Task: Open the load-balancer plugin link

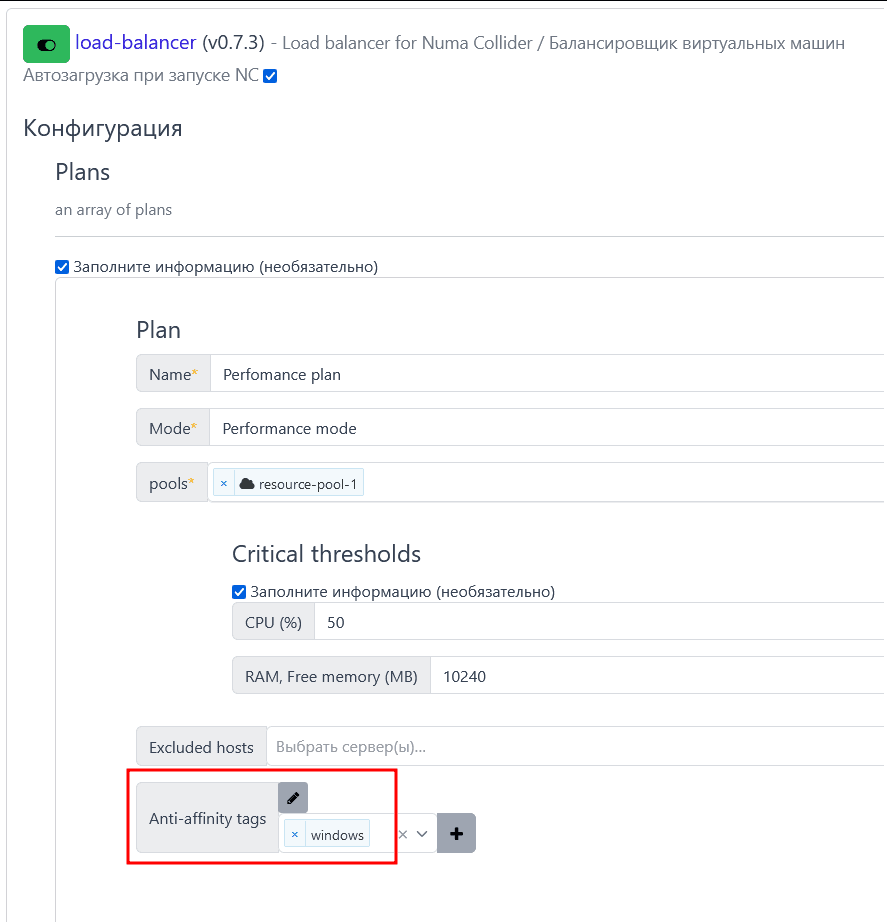Action: [136, 43]
